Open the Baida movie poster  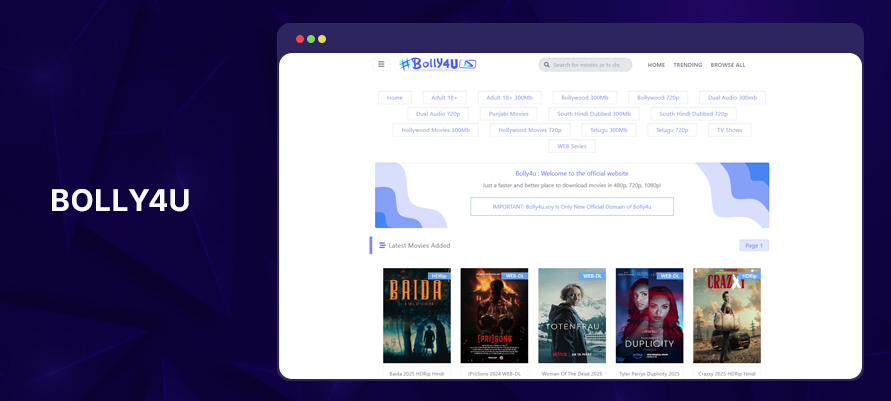pos(417,316)
